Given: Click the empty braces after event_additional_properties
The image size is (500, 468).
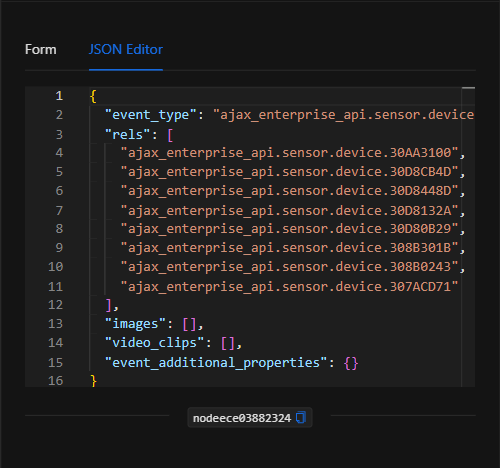Looking at the screenshot, I should [351, 363].
